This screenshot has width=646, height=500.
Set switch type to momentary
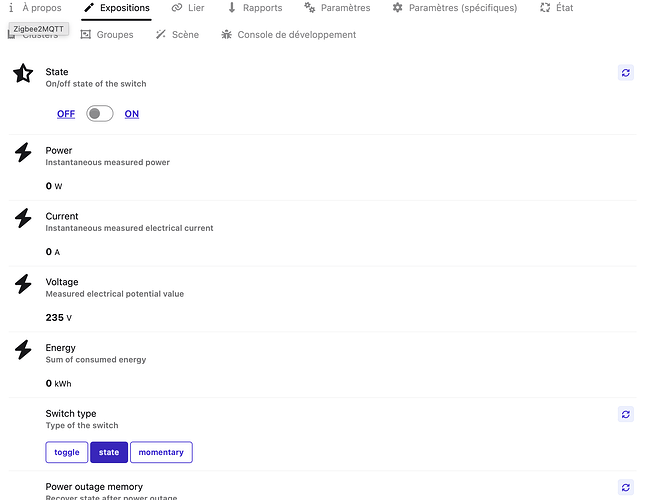pos(161,452)
